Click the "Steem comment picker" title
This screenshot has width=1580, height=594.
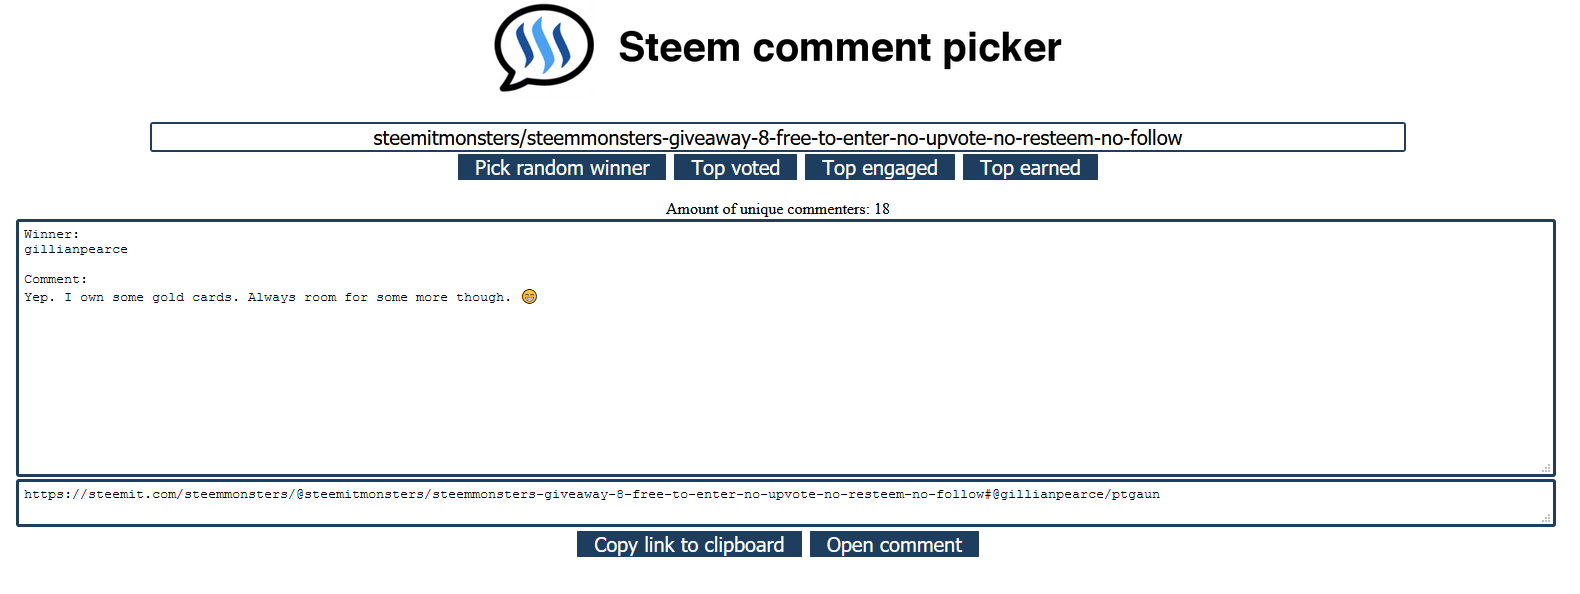click(x=839, y=47)
